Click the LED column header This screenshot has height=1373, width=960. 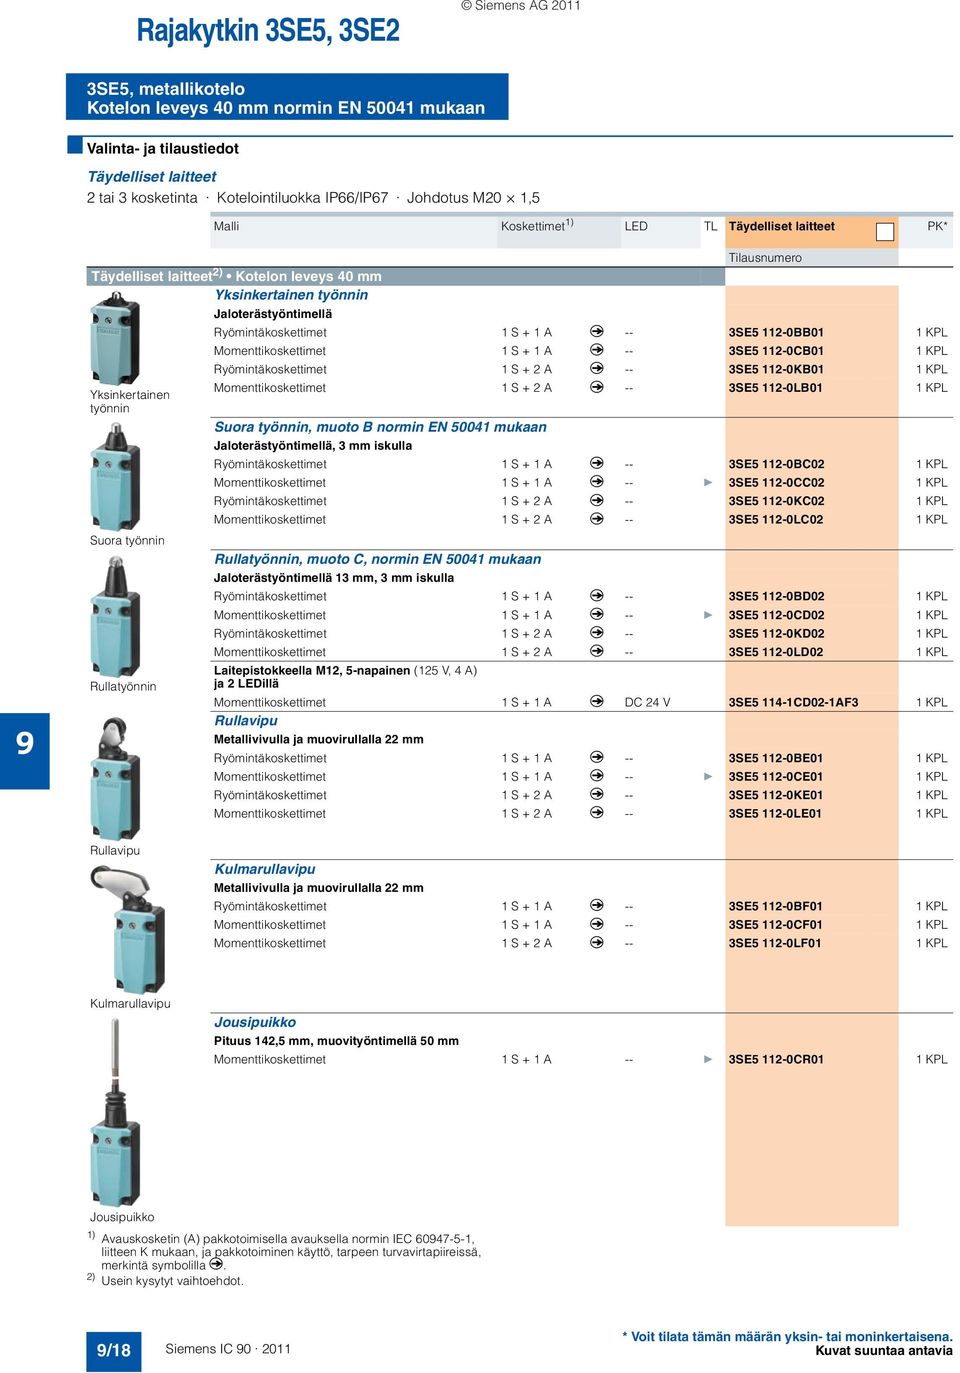coord(636,226)
